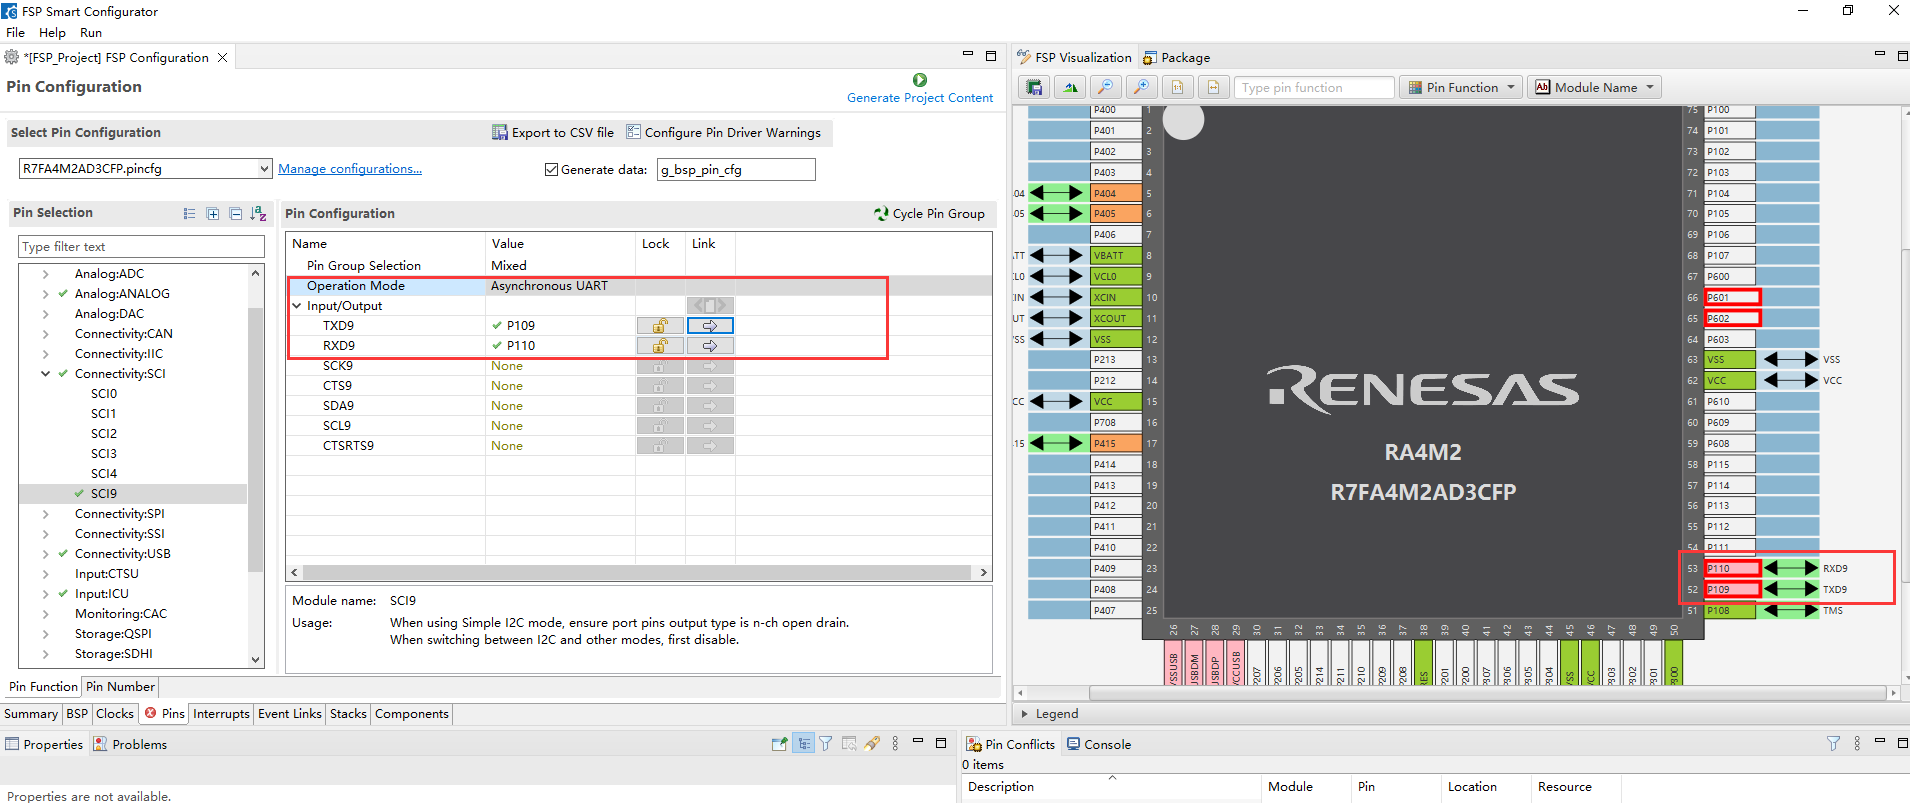Expand the Analog:ADC tree node

[x=45, y=273]
